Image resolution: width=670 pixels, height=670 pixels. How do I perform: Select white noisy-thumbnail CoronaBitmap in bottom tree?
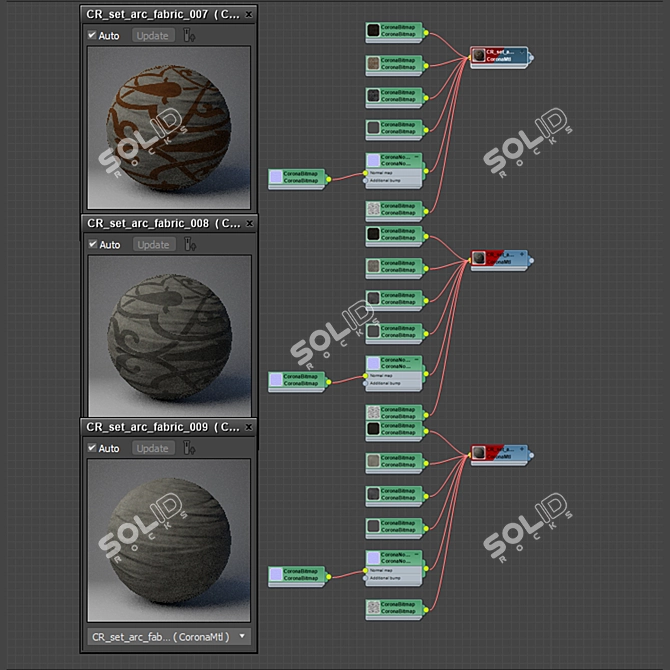click(394, 608)
